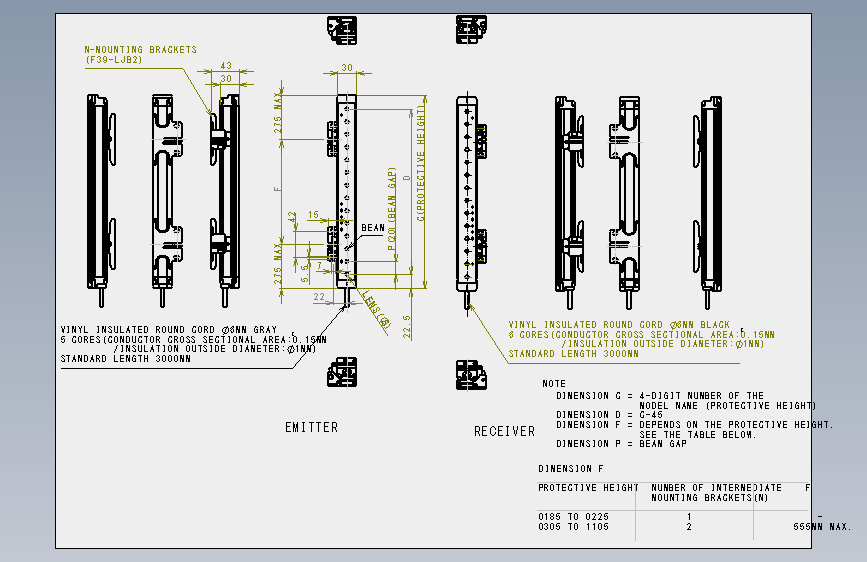Viewport: 867px width, 562px height.
Task: Click the N-MOUNTING BRACKETS (F39-LJB2) label
Action: (140, 54)
